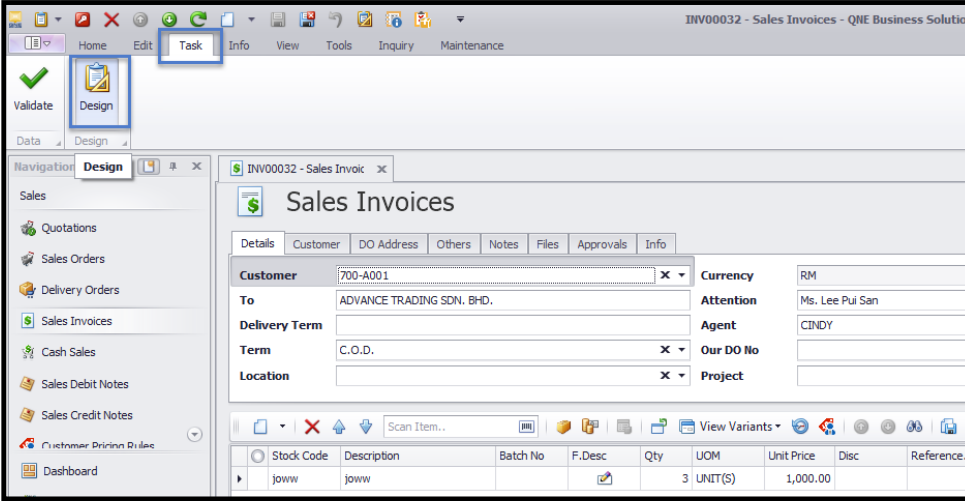Click the Dashboard navigation button

[x=69, y=471]
